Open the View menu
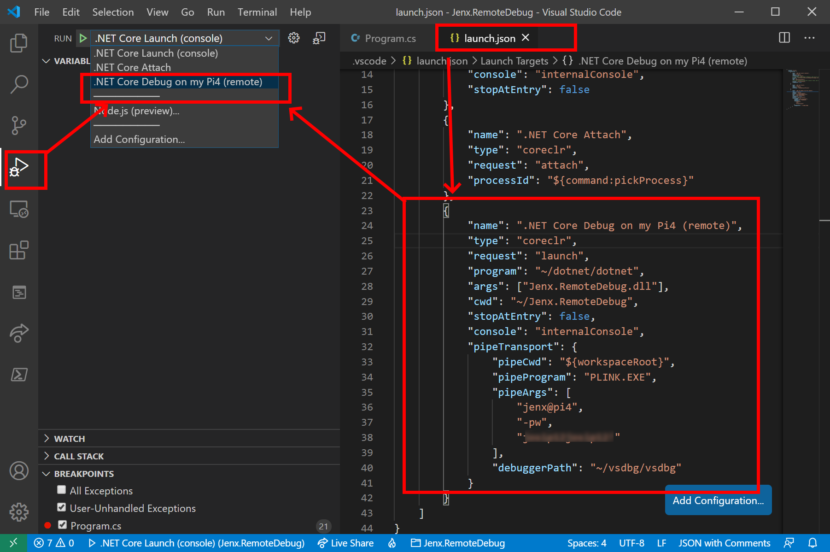830x552 pixels. 157,12
